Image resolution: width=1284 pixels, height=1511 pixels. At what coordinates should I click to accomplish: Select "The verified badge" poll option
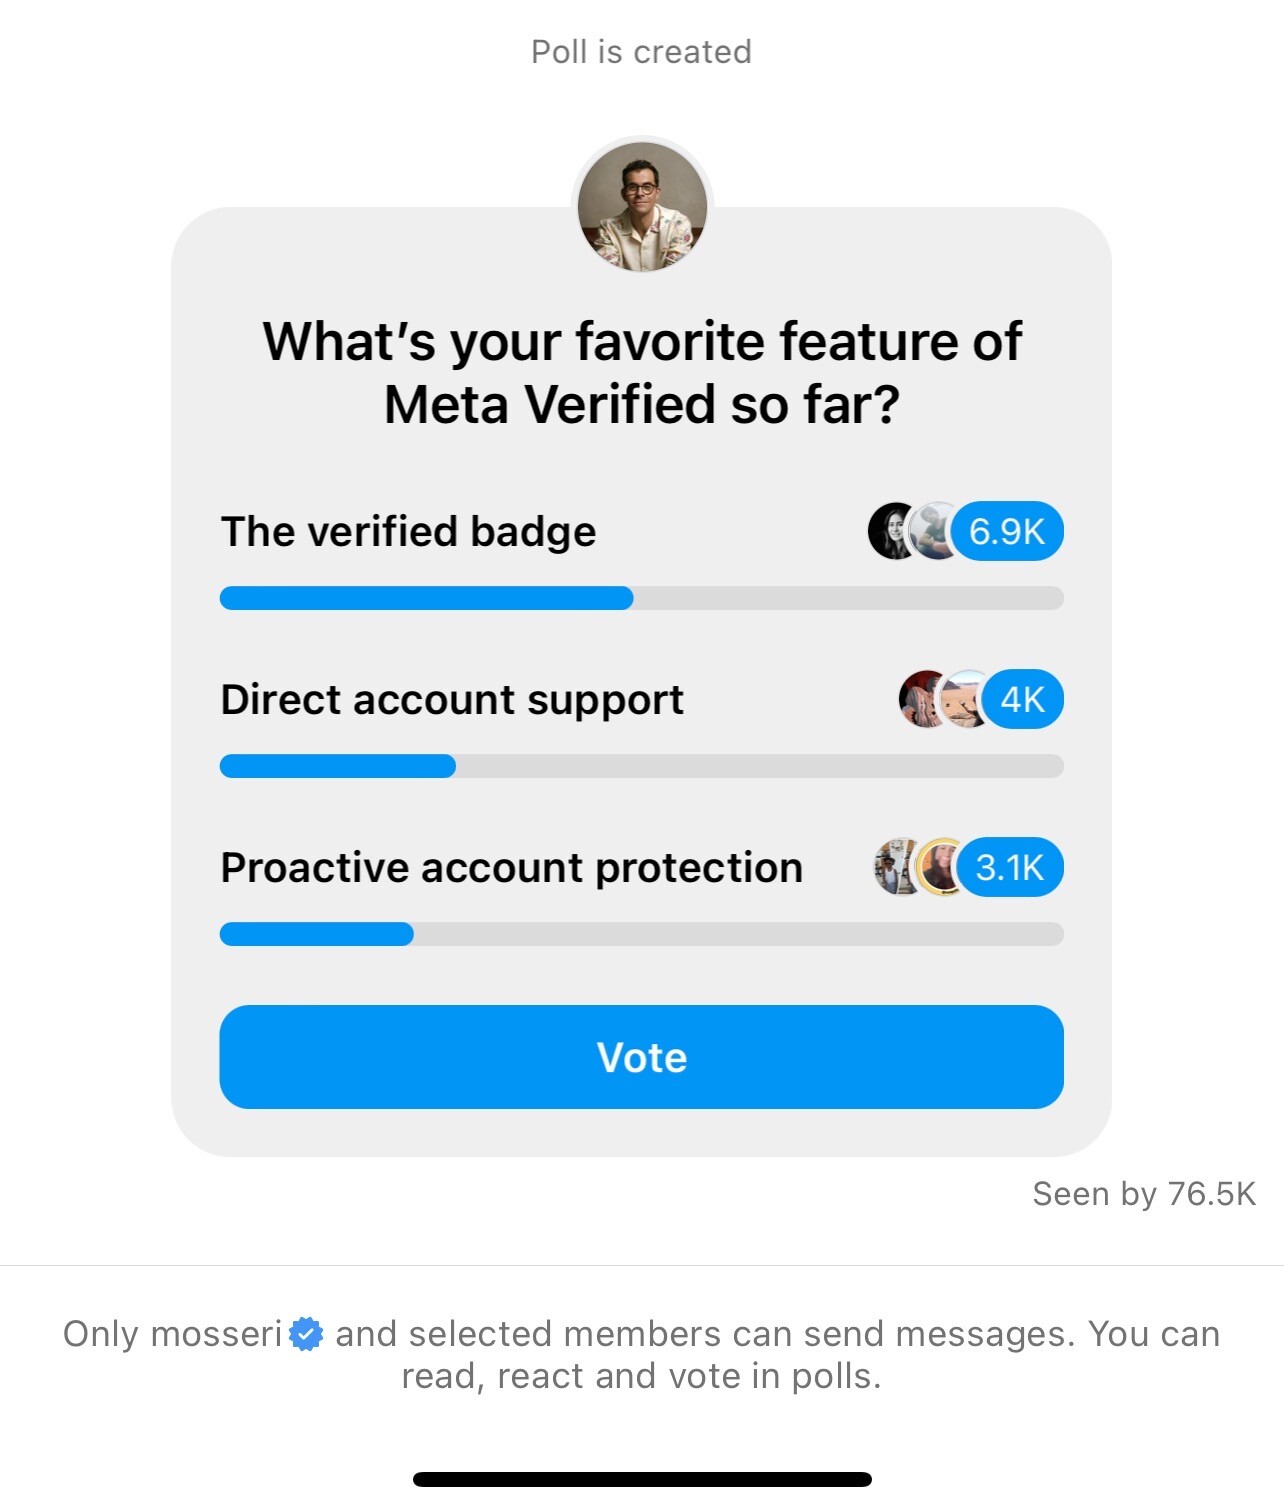(x=408, y=531)
